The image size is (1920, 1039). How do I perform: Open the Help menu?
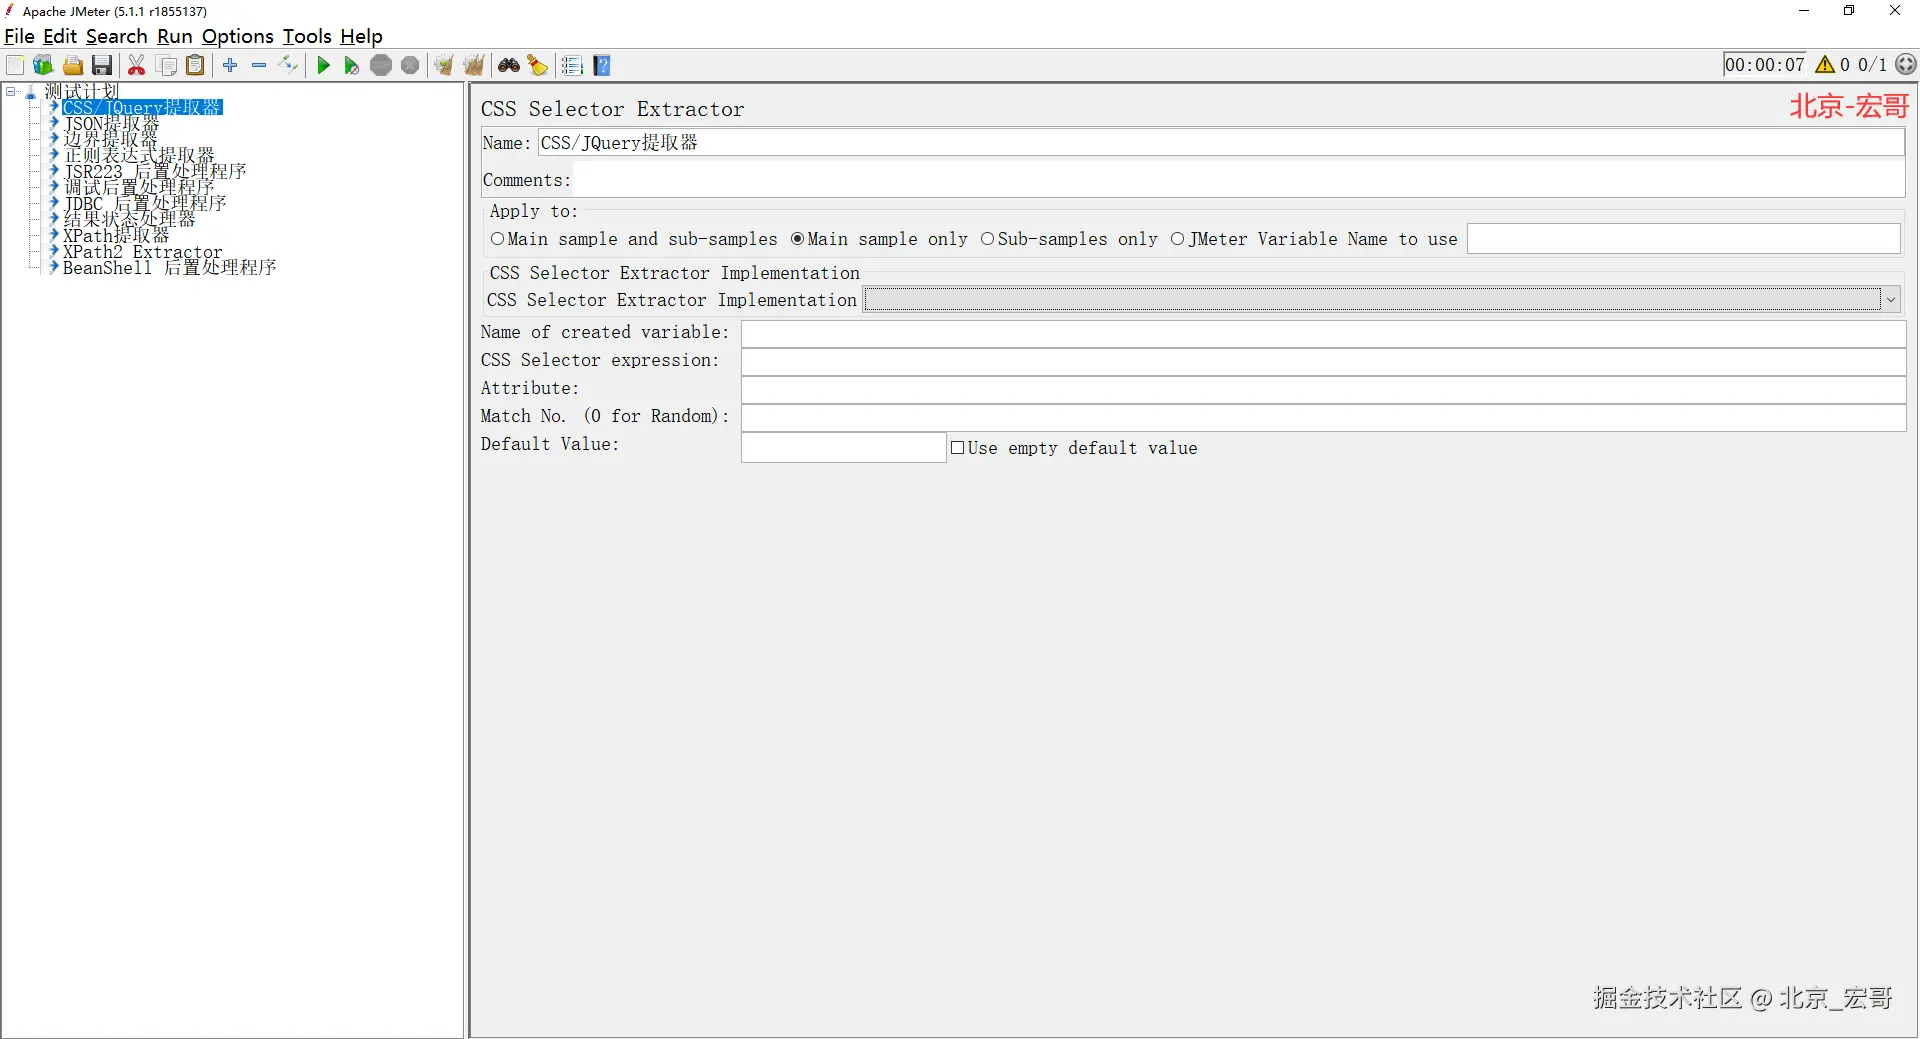pyautogui.click(x=361, y=36)
